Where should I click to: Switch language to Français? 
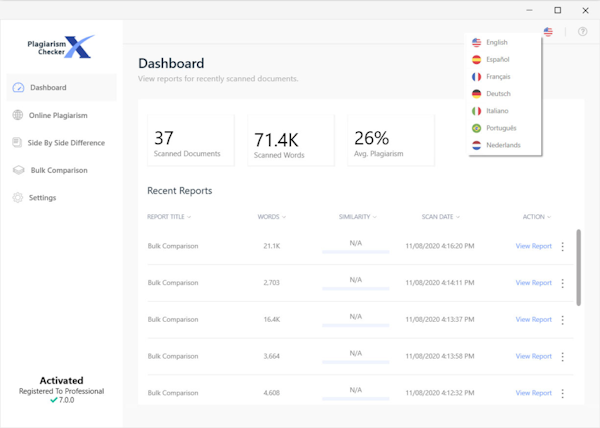click(x=498, y=77)
